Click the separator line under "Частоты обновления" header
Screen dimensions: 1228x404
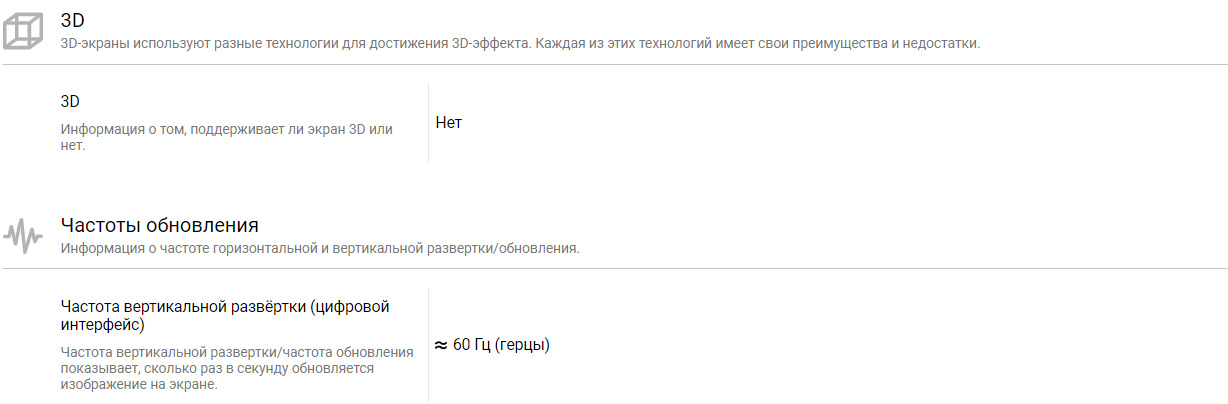point(614,268)
